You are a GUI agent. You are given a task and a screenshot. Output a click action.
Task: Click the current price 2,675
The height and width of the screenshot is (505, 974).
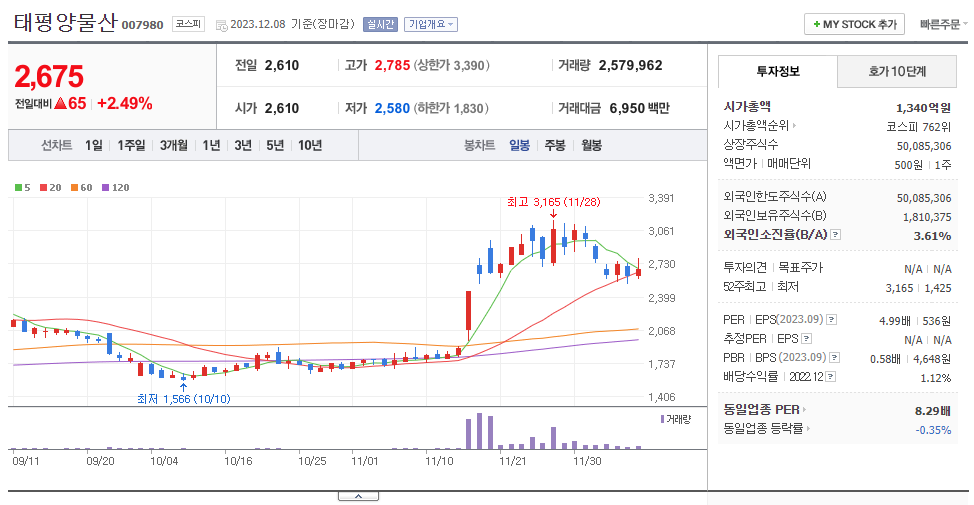[49, 77]
